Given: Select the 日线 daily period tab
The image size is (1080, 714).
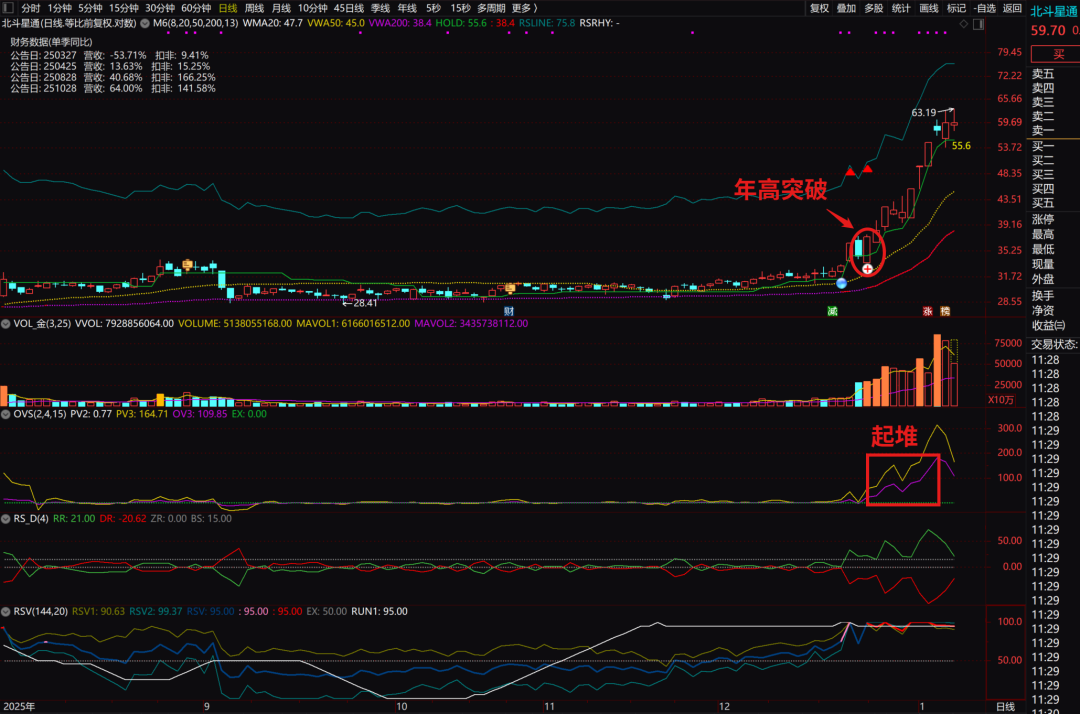Looking at the screenshot, I should [228, 8].
